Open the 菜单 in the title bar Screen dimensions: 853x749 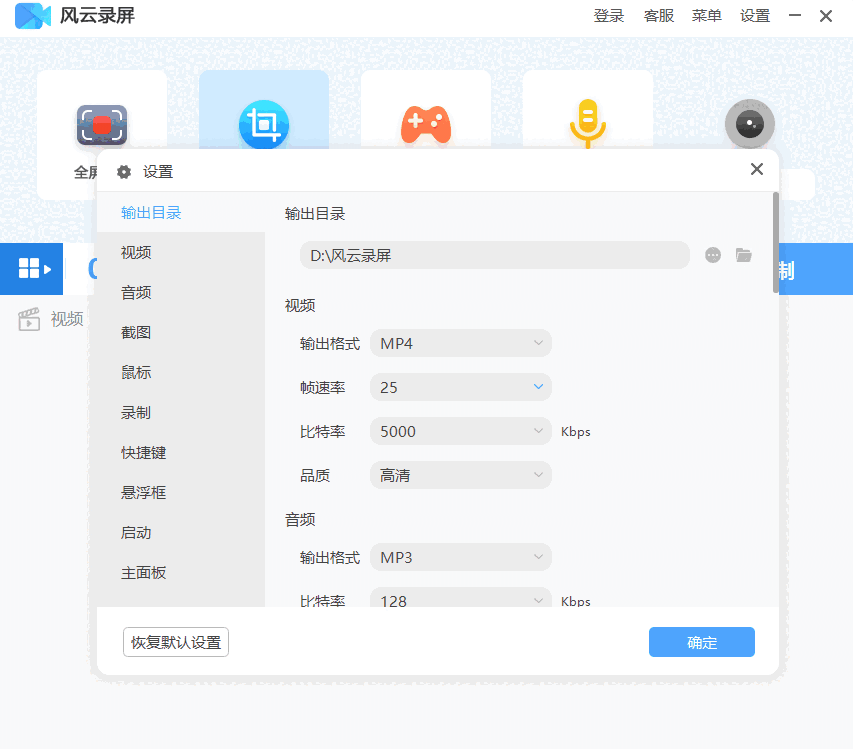pos(707,16)
